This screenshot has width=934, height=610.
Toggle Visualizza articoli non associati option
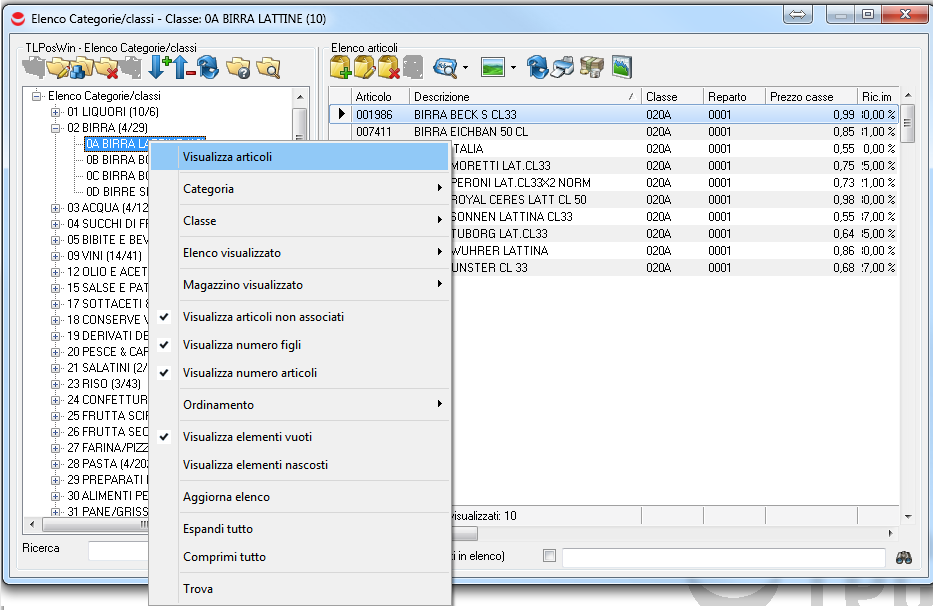pyautogui.click(x=263, y=317)
